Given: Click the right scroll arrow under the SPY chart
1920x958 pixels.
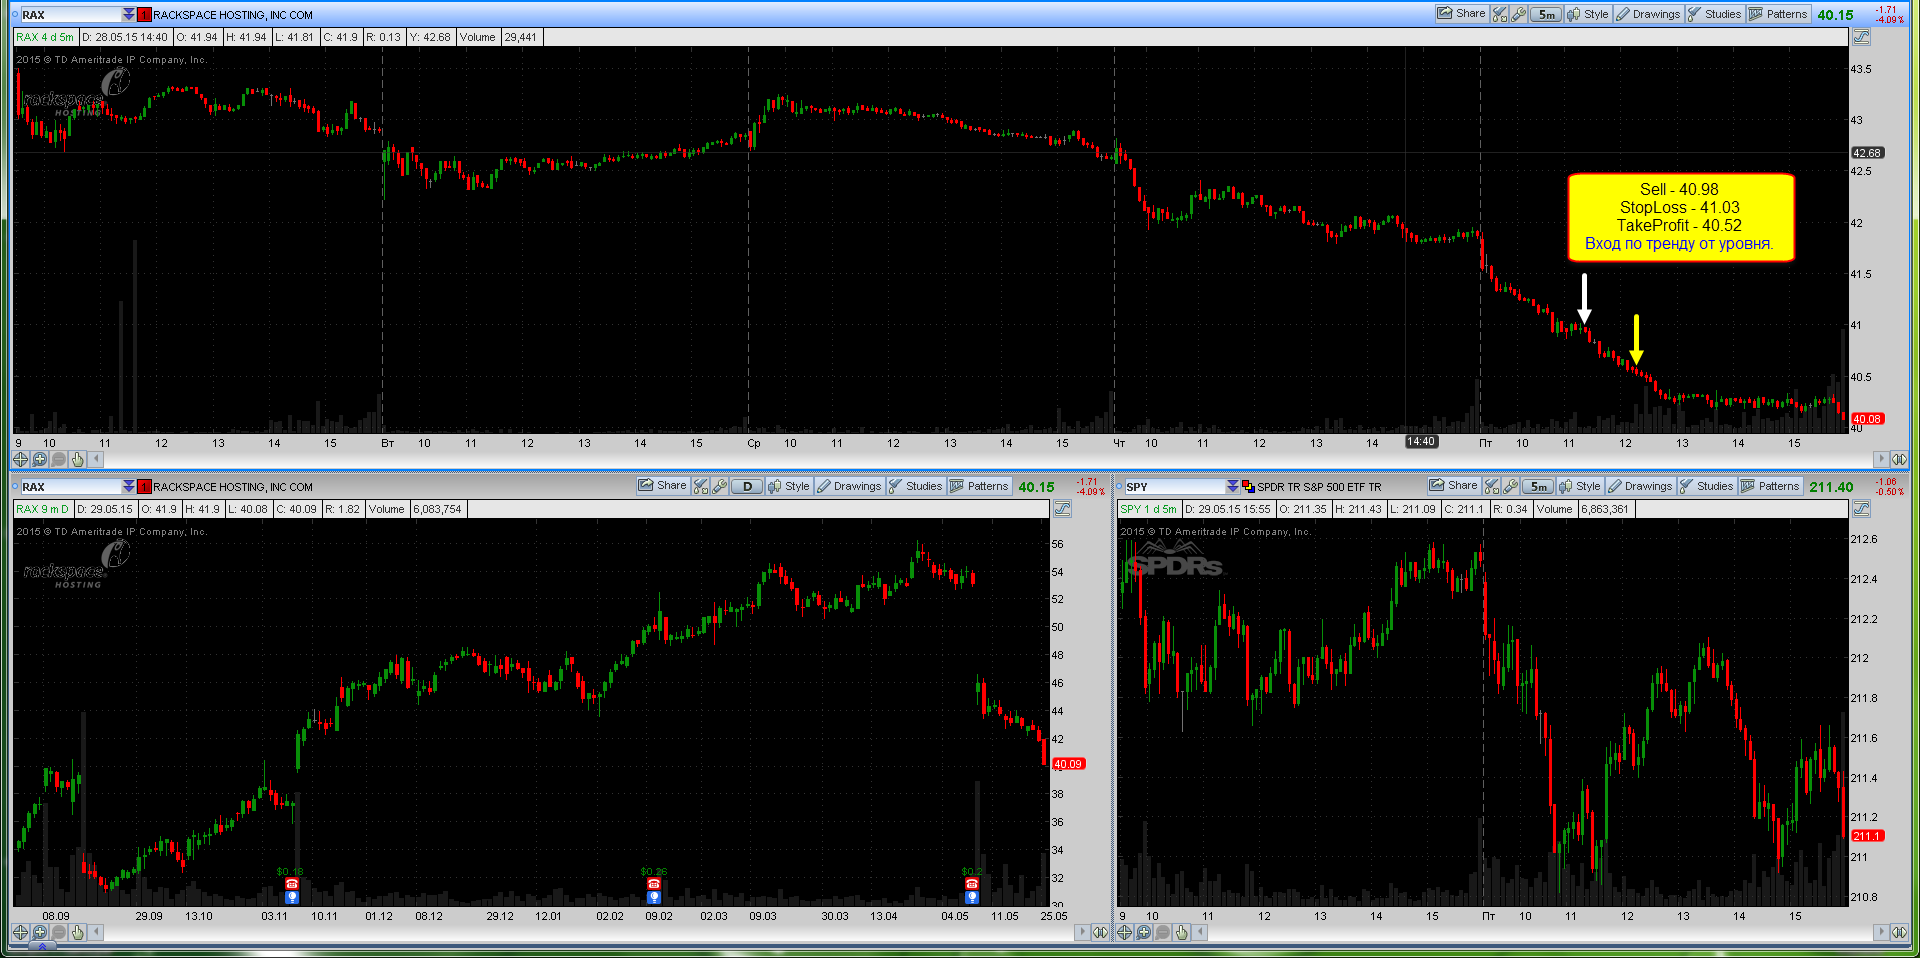Looking at the screenshot, I should click(1881, 932).
